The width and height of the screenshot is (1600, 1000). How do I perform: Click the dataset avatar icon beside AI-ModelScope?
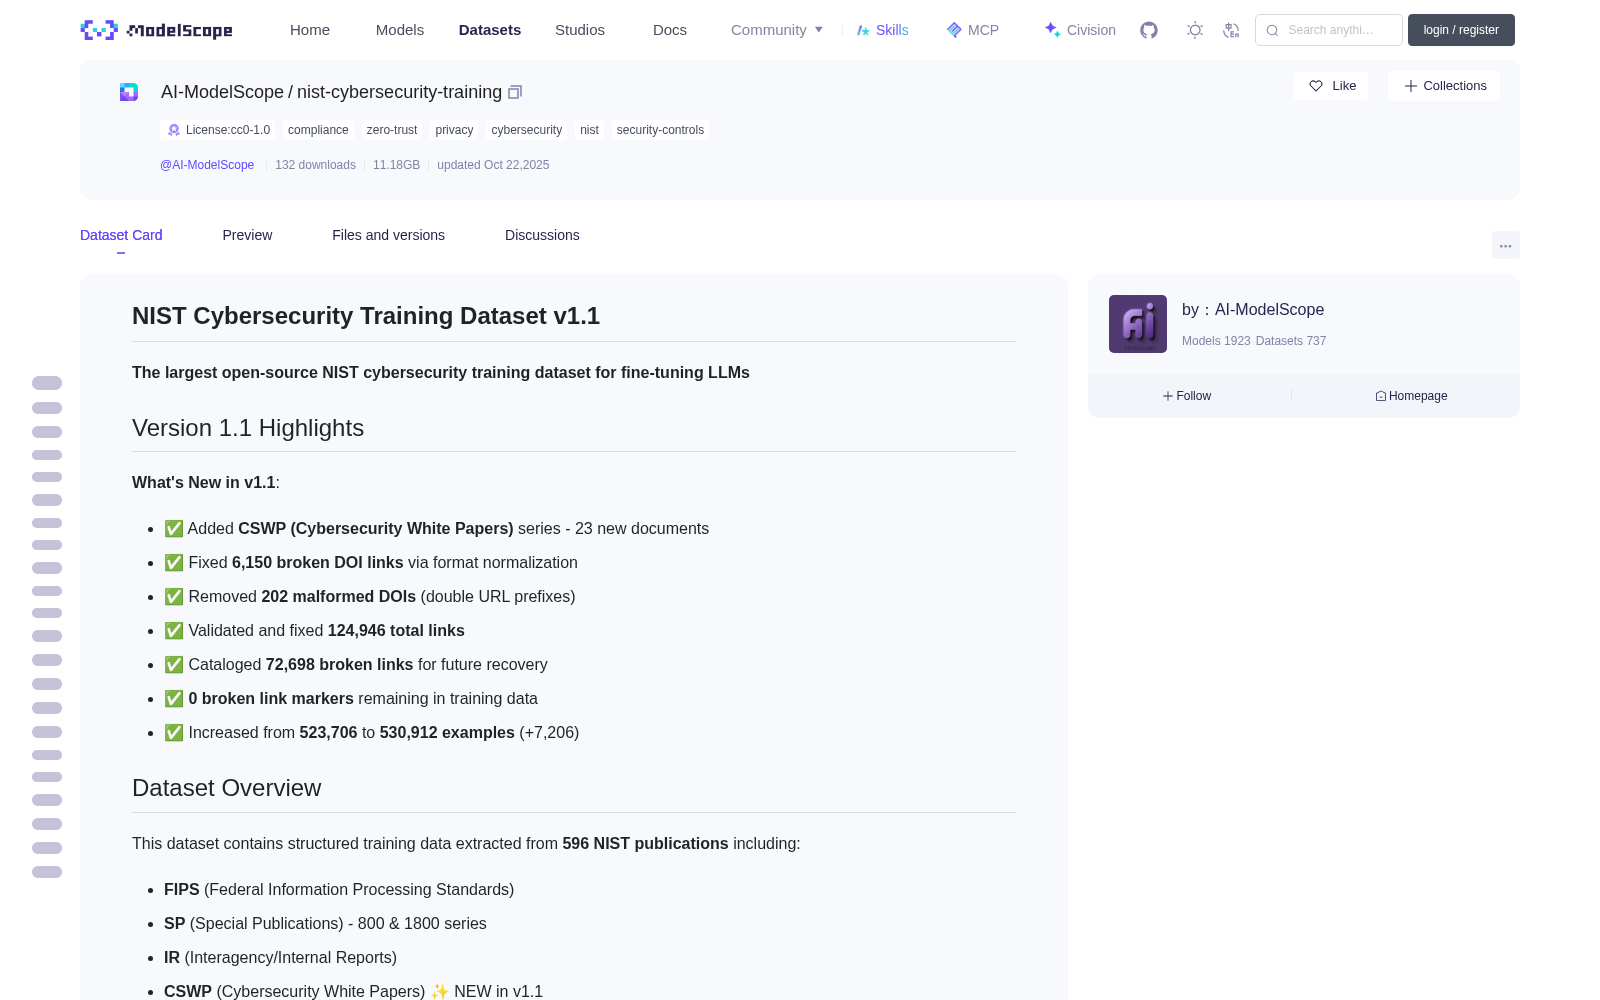[x=129, y=92]
